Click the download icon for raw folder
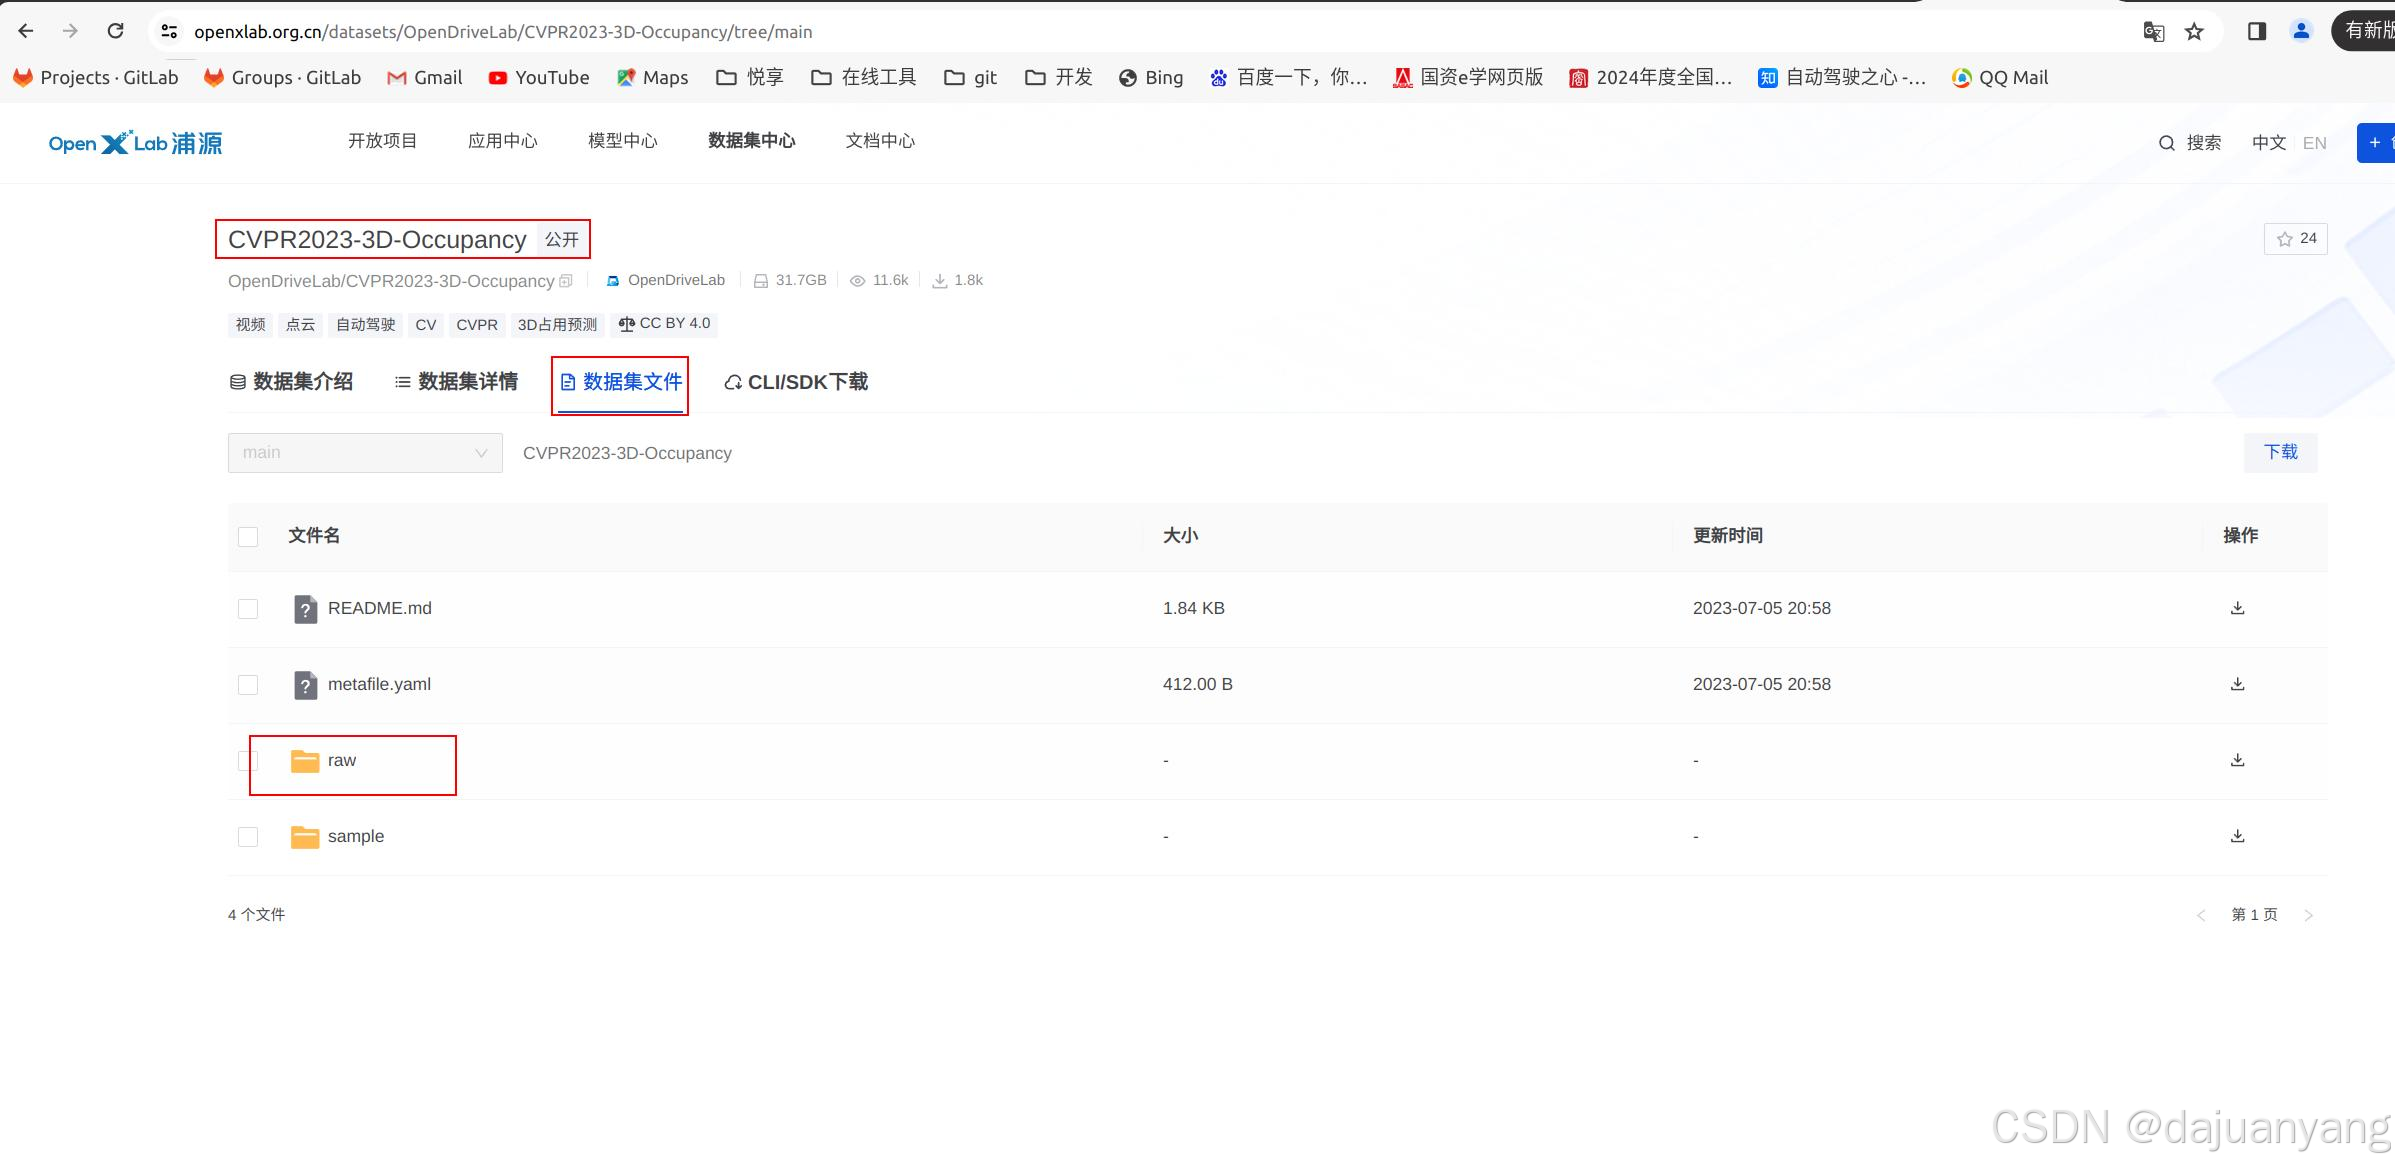The width and height of the screenshot is (2395, 1166). click(x=2237, y=760)
